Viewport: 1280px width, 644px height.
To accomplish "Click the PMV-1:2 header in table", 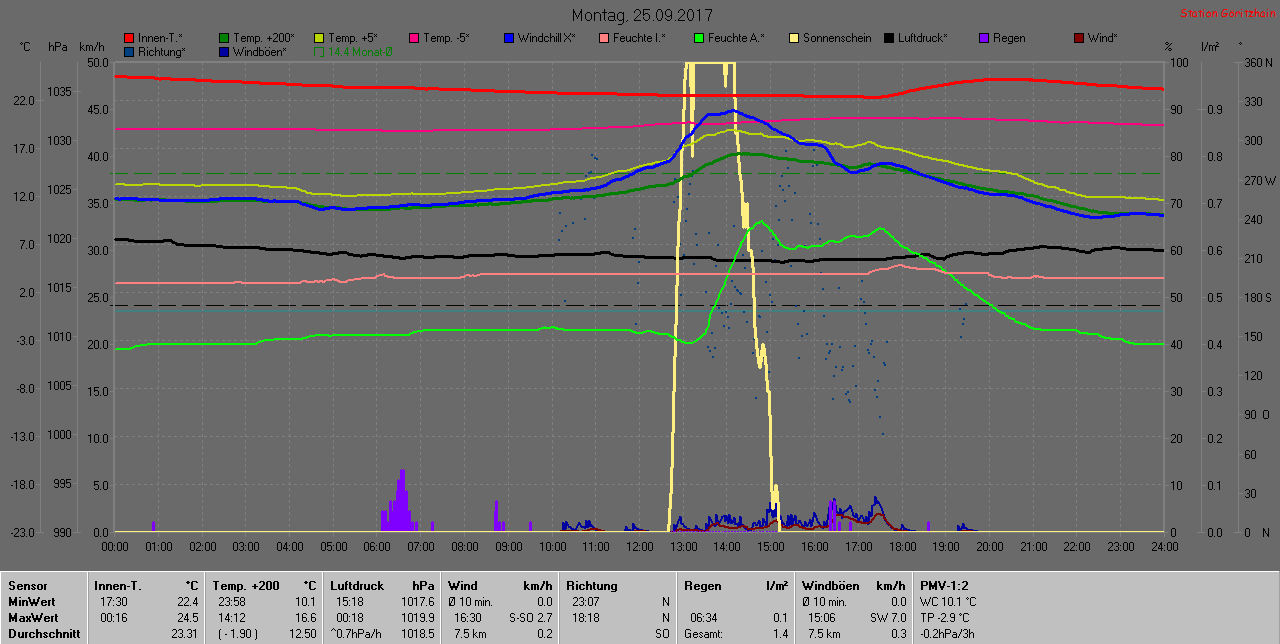I will [x=944, y=586].
